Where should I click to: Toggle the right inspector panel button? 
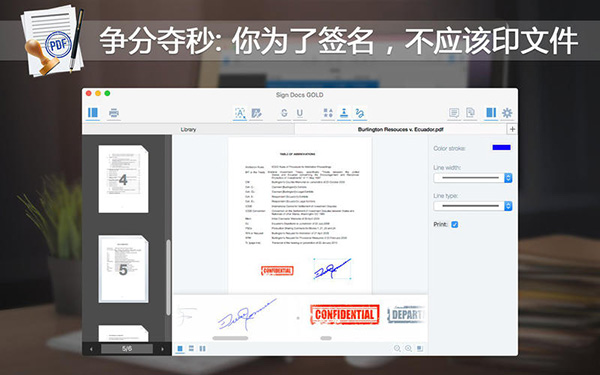(491, 113)
